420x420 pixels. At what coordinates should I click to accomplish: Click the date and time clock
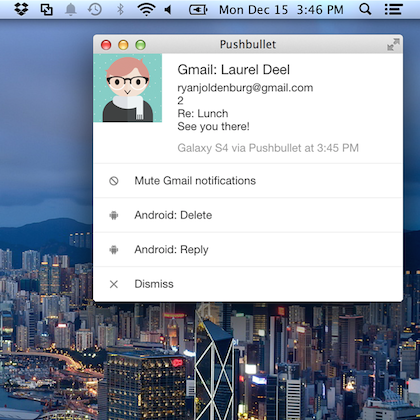[x=281, y=10]
